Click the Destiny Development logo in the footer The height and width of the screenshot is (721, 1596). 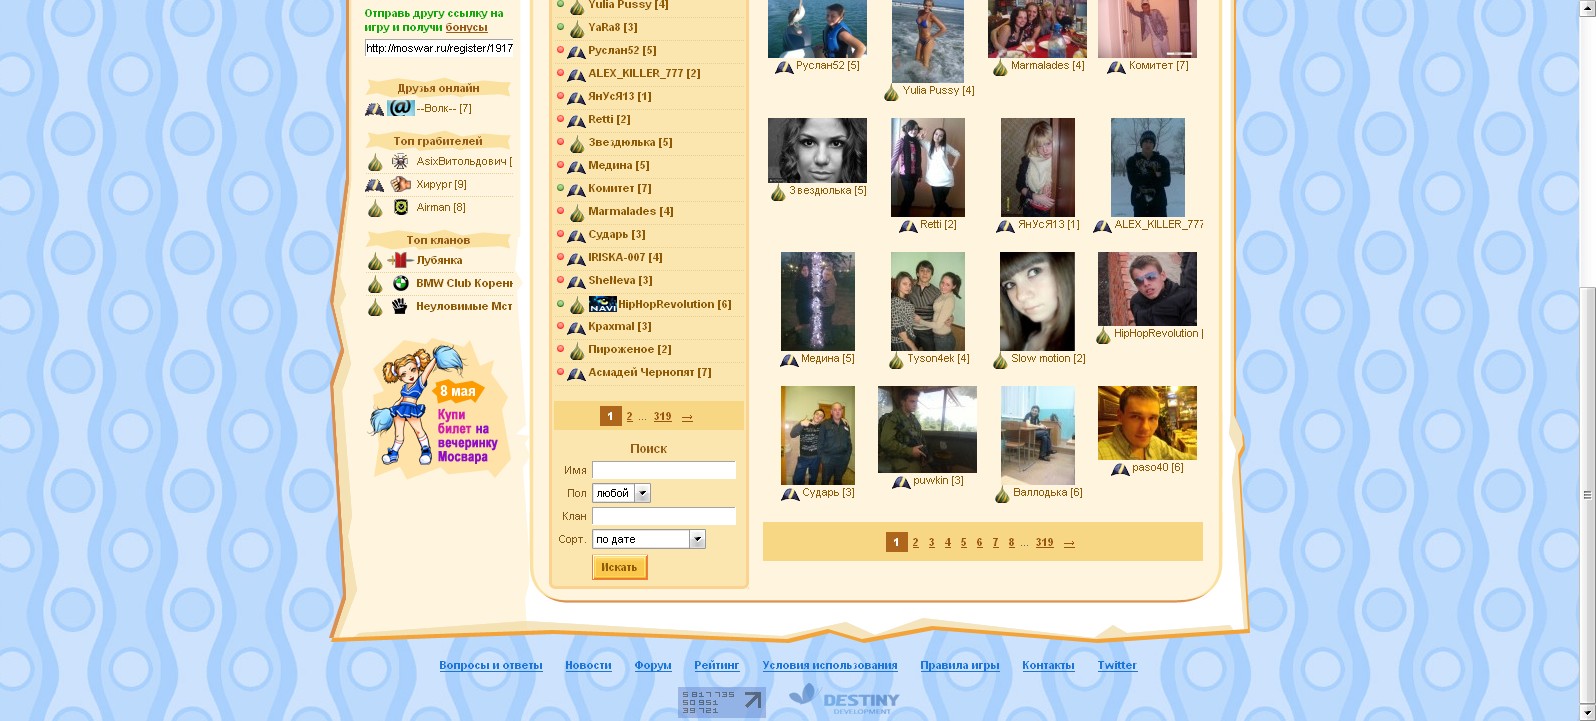[844, 700]
